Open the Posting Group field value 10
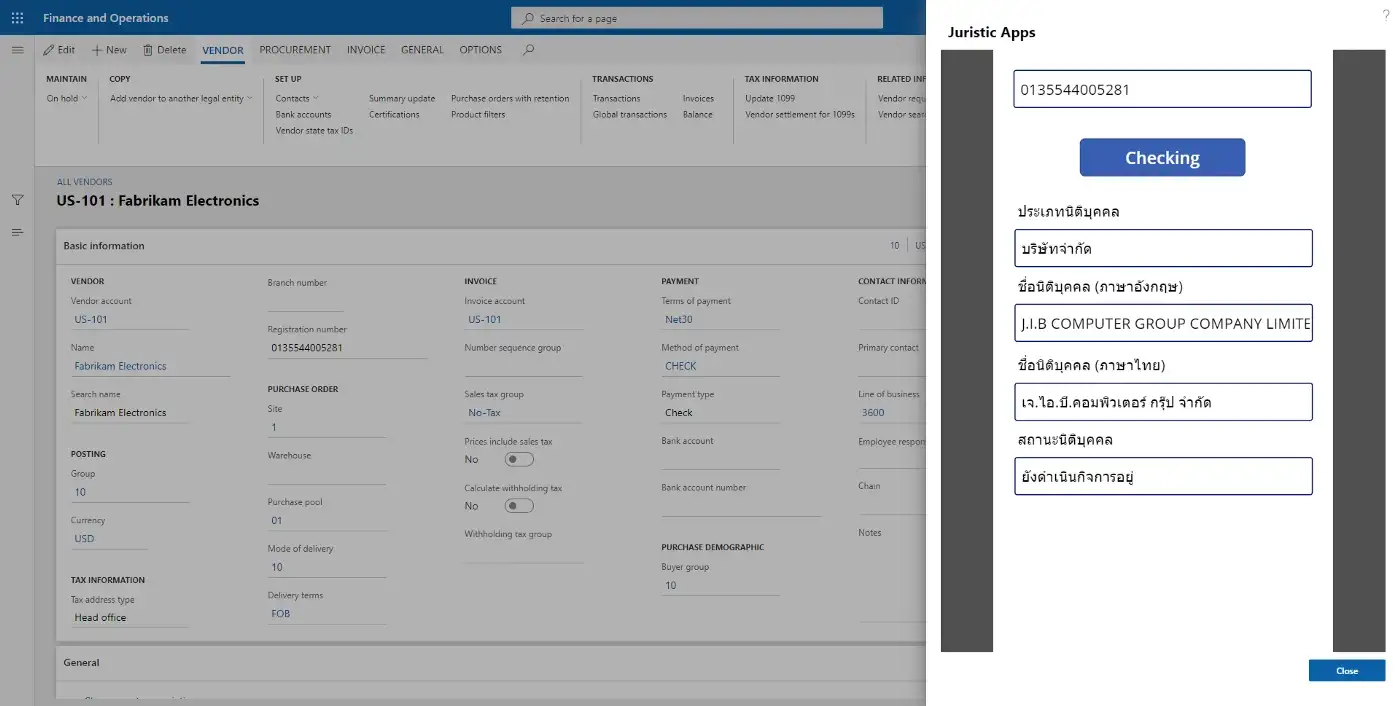This screenshot has width=1400, height=706. click(x=129, y=492)
